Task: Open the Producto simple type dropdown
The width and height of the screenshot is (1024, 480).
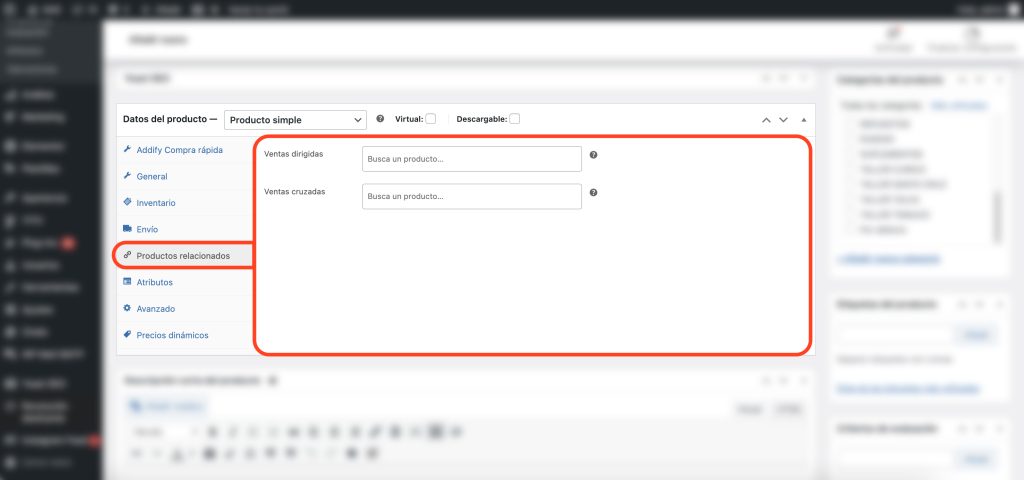Action: pos(295,119)
